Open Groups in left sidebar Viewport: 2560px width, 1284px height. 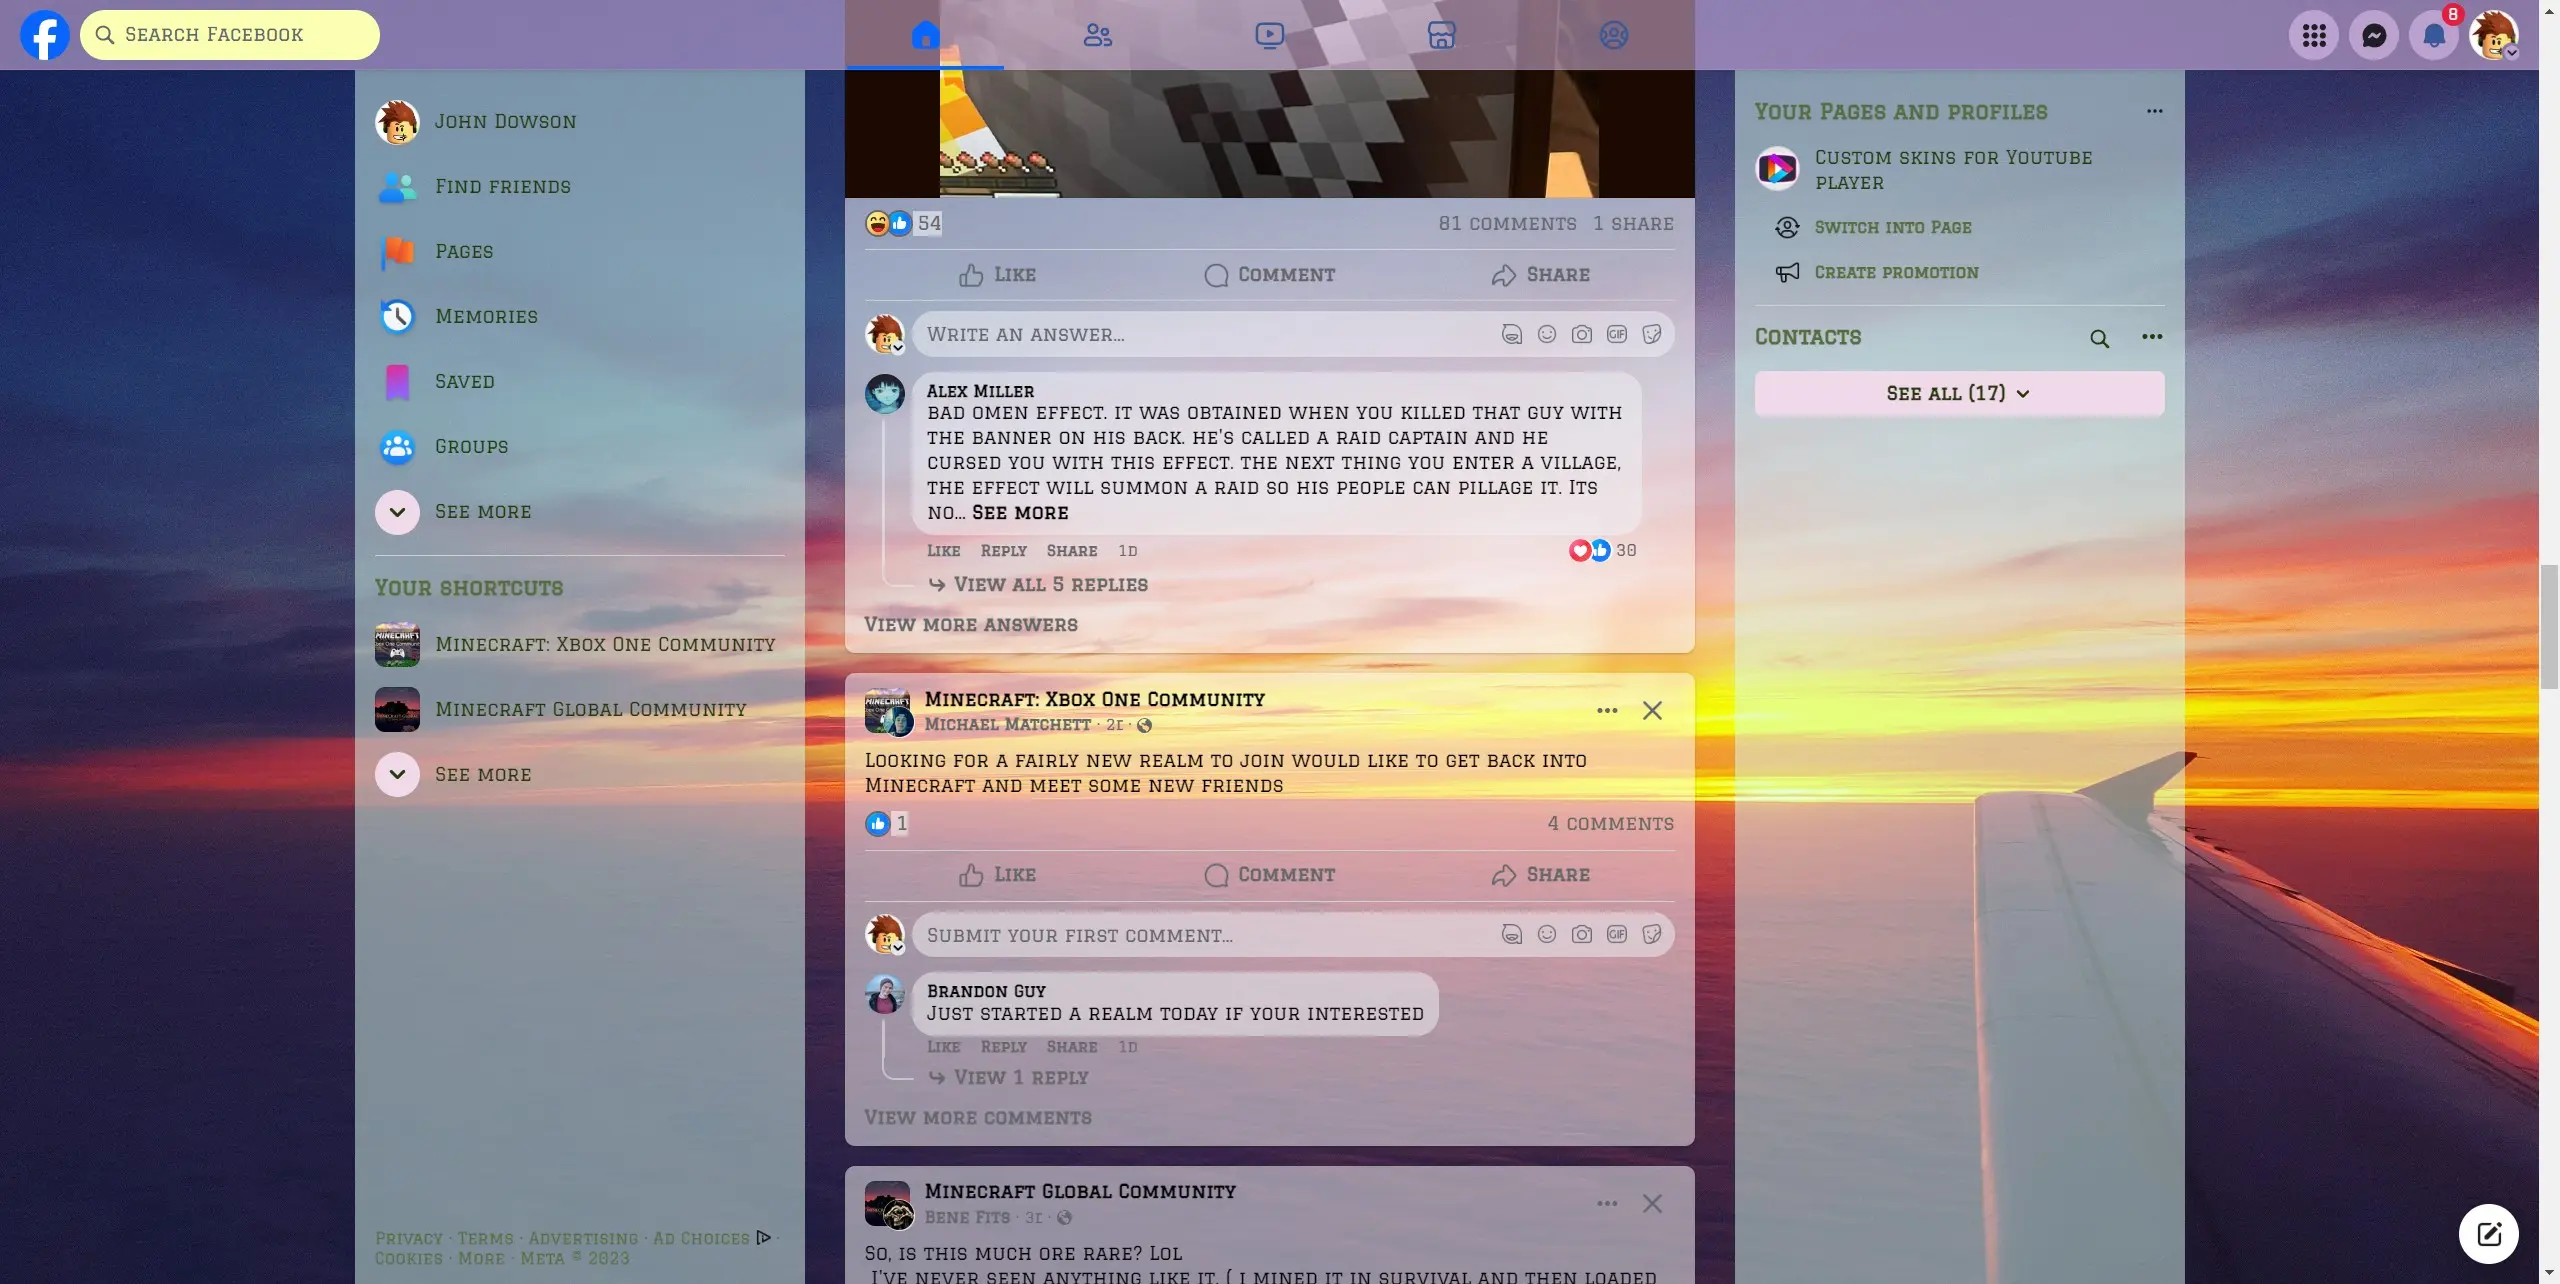coord(580,447)
